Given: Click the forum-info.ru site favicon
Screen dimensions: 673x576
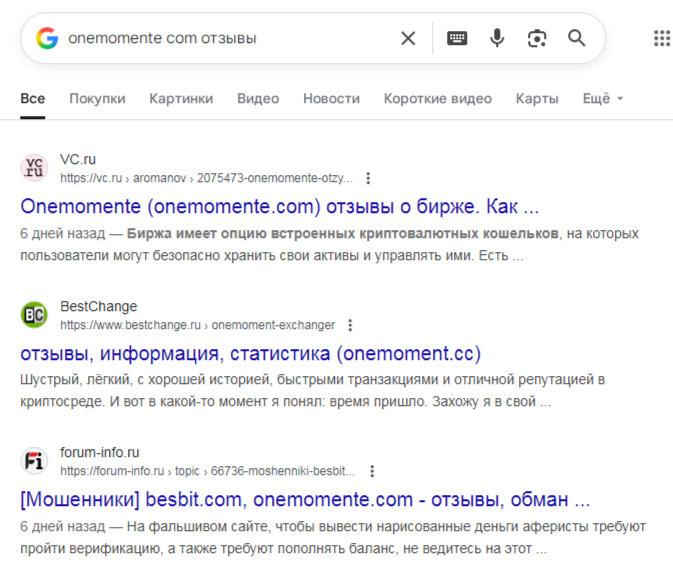Looking at the screenshot, I should pos(34,461).
